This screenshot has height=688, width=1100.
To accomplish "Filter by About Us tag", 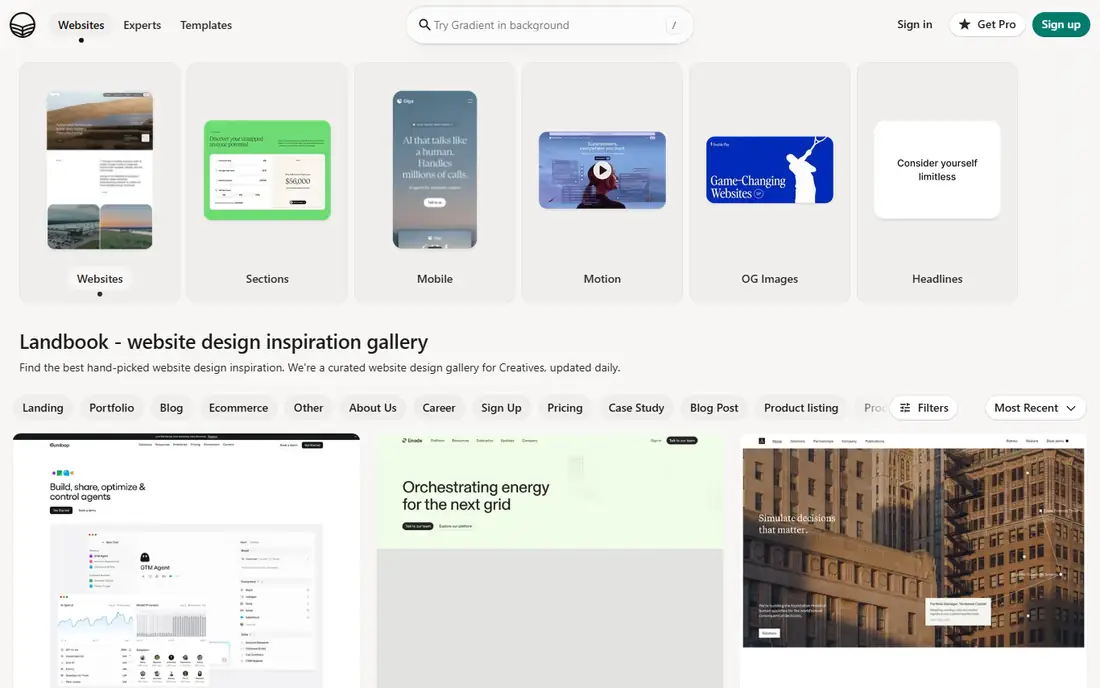I will pyautogui.click(x=373, y=407).
